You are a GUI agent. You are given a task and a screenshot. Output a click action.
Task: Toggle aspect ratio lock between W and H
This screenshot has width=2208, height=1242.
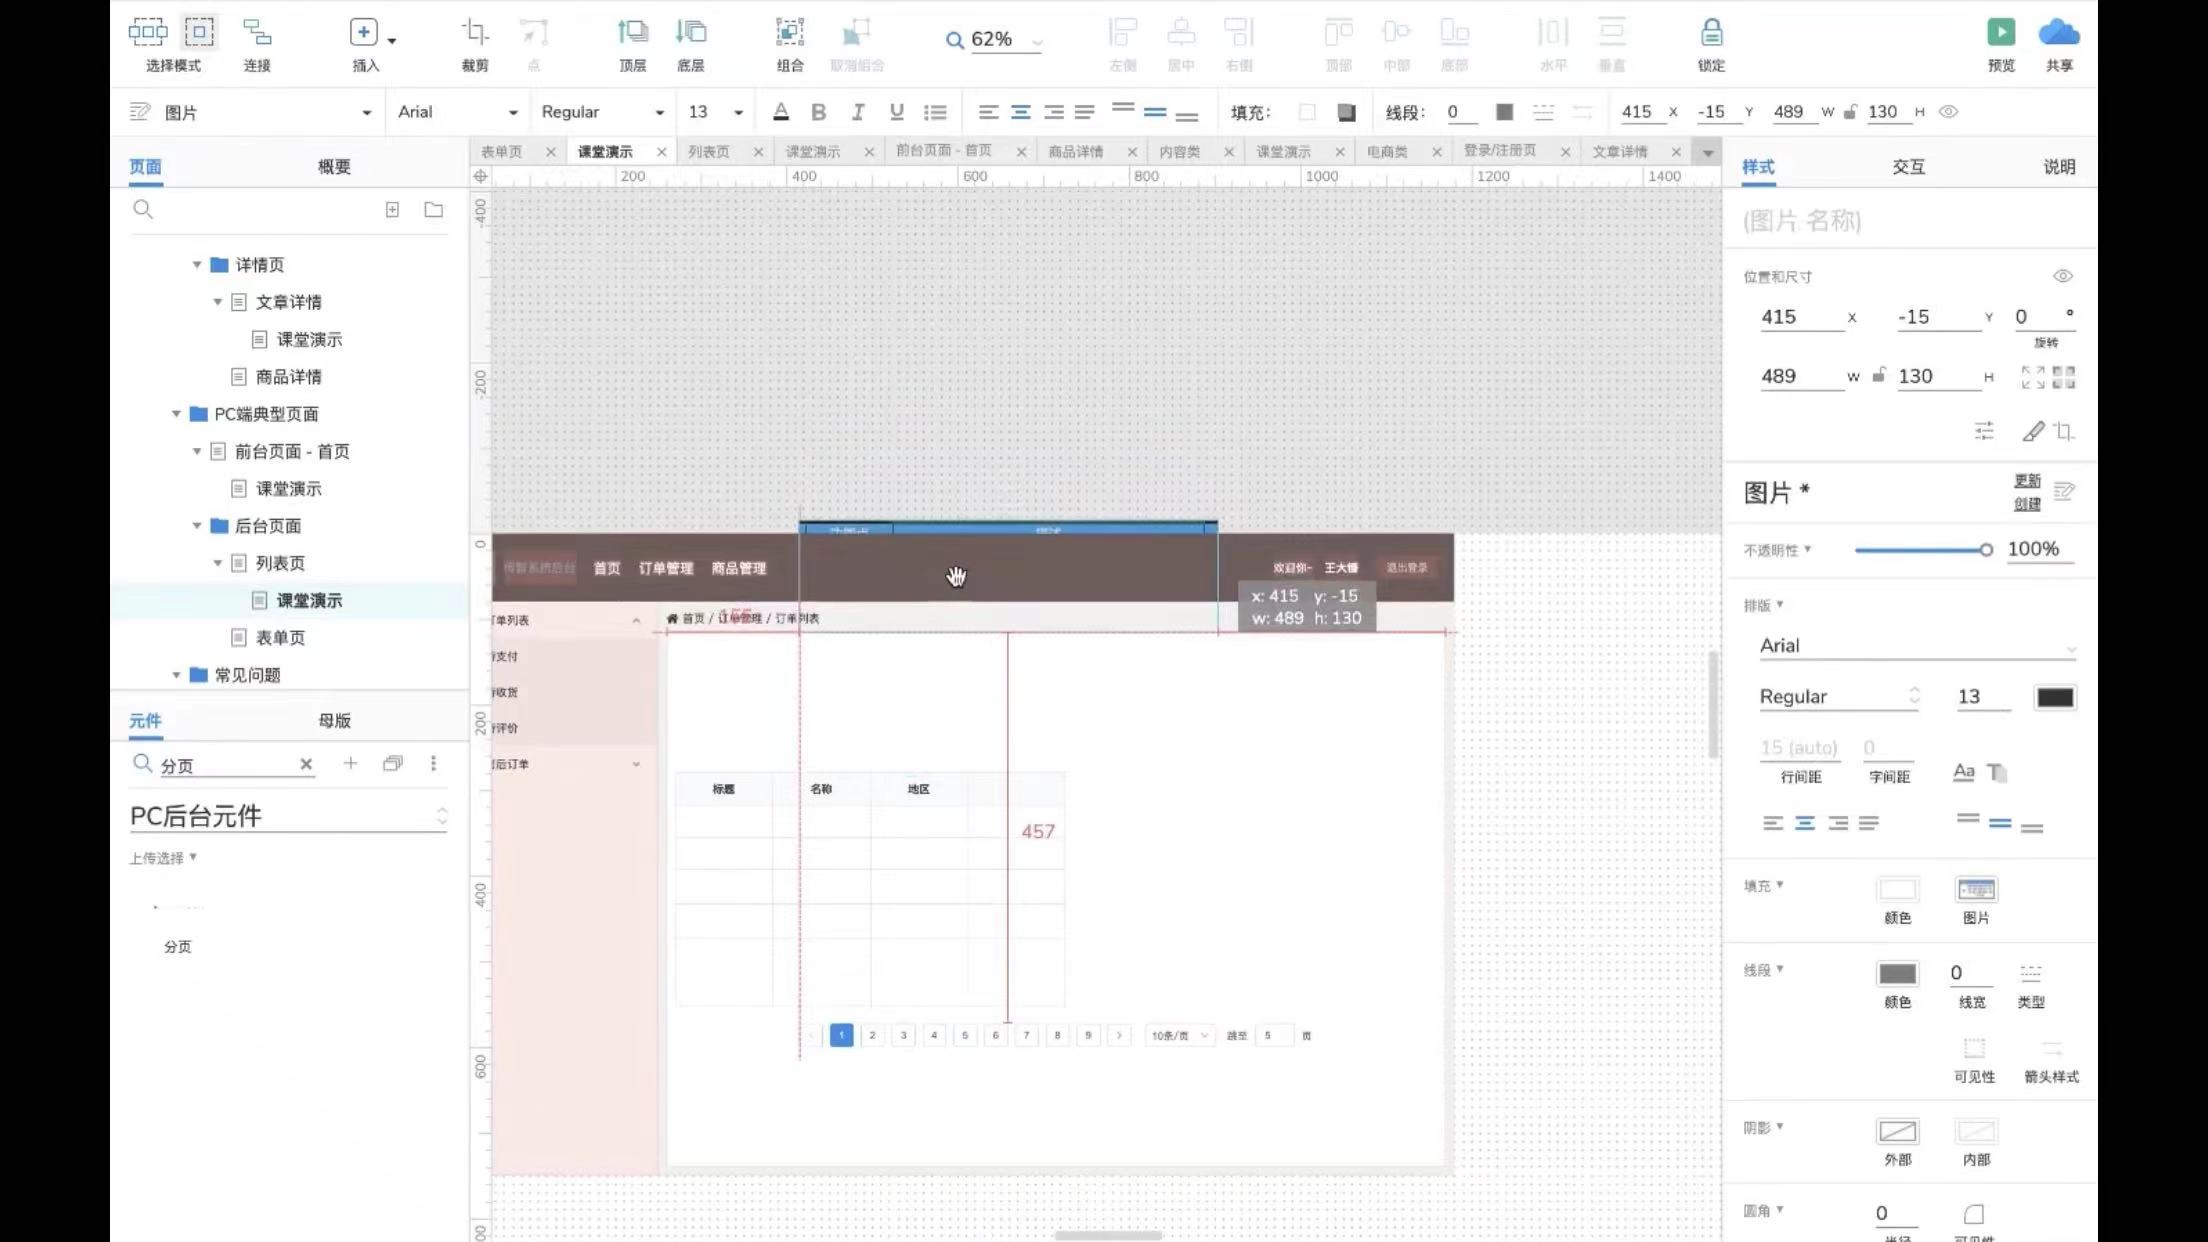pyautogui.click(x=1879, y=376)
